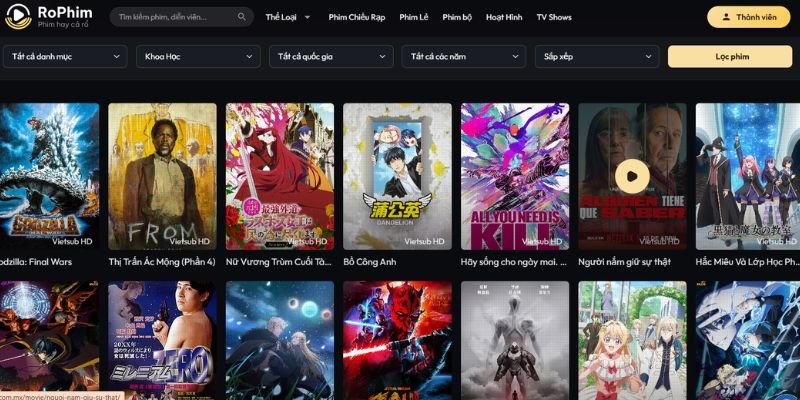
Task: Click the title Hãy sống cho ngày mai
Action: pos(514,262)
